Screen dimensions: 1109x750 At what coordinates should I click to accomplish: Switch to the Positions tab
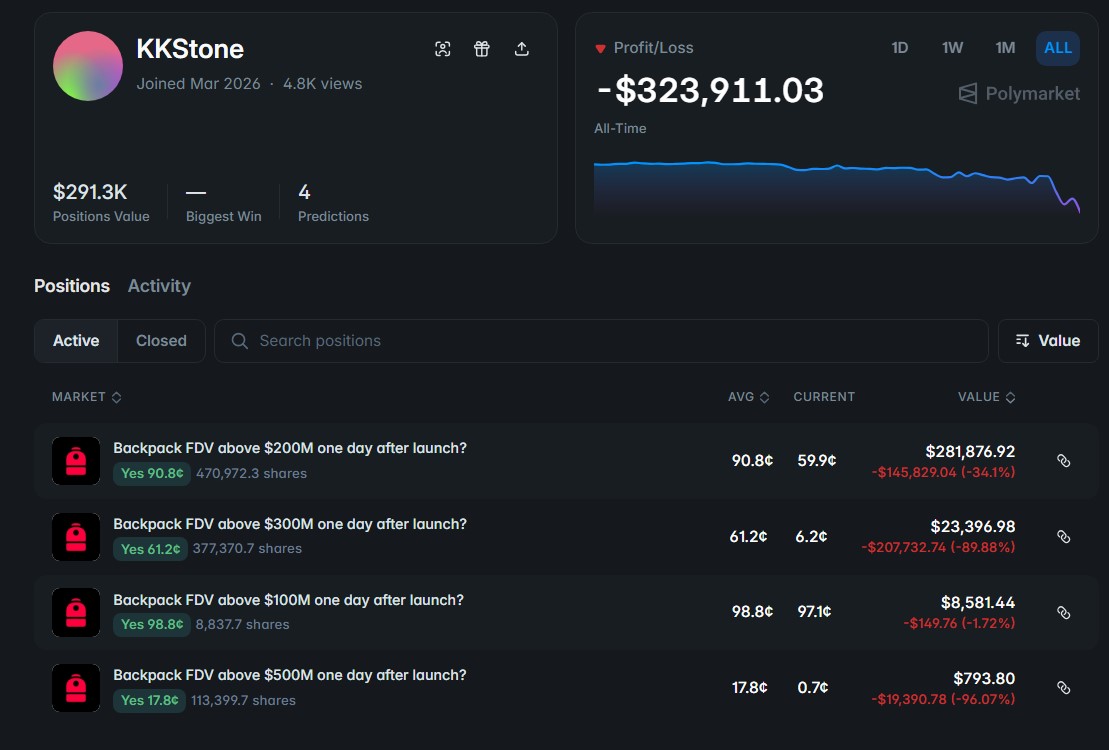72,286
